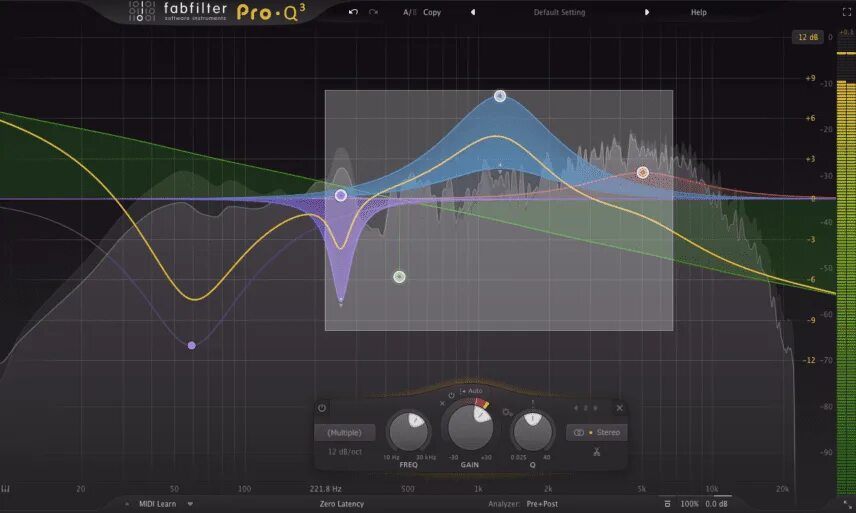The height and width of the screenshot is (513, 856).
Task: Open the Zero Latency processing mode menu
Action: coord(342,504)
